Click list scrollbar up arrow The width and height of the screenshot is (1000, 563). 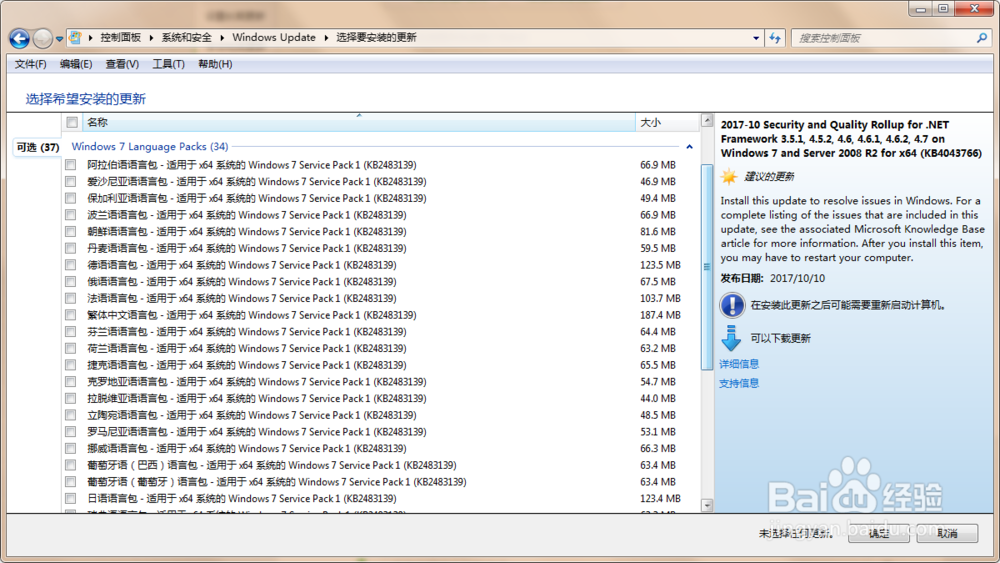(707, 121)
